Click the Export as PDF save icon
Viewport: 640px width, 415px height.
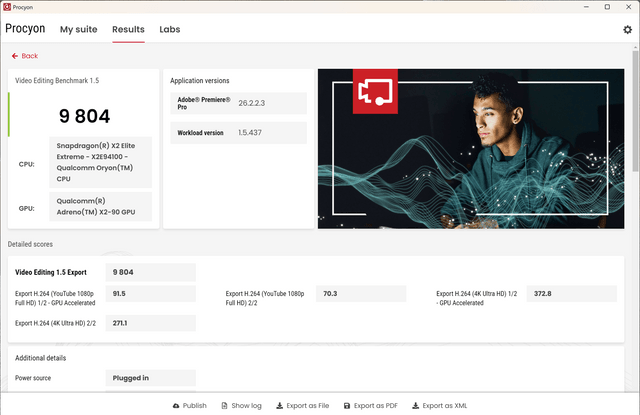pos(347,406)
